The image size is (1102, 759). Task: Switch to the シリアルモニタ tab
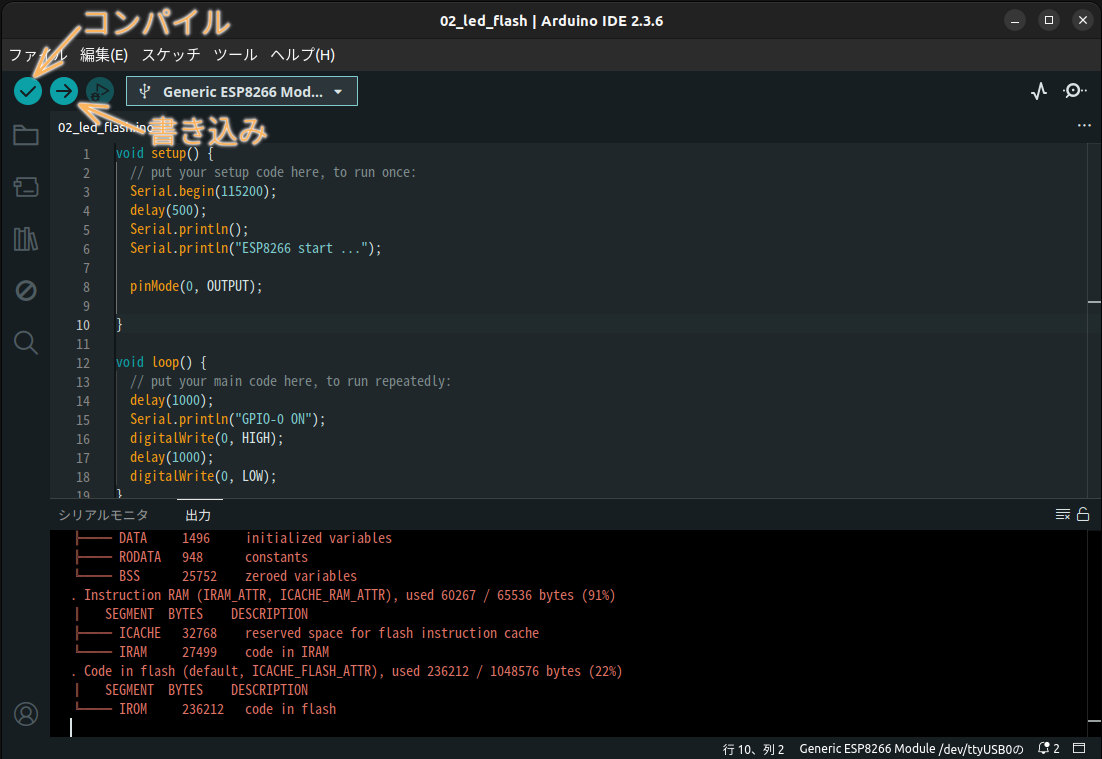(103, 514)
